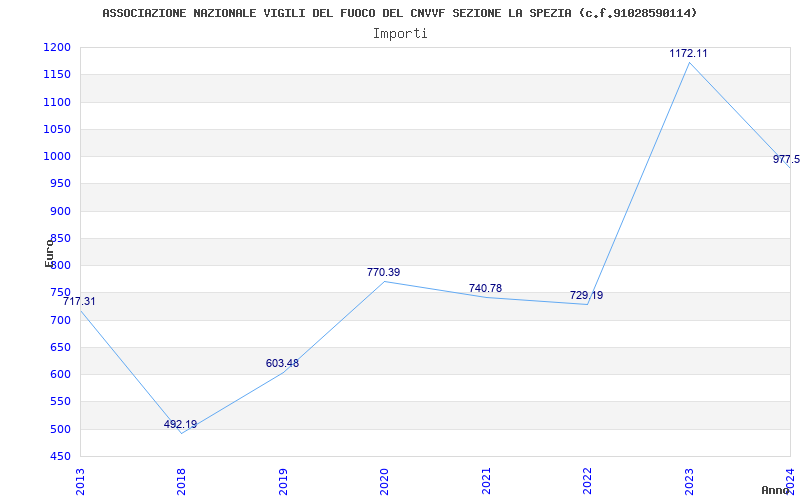Click y-axis tick 900
This screenshot has height=500, width=800.
60,211
